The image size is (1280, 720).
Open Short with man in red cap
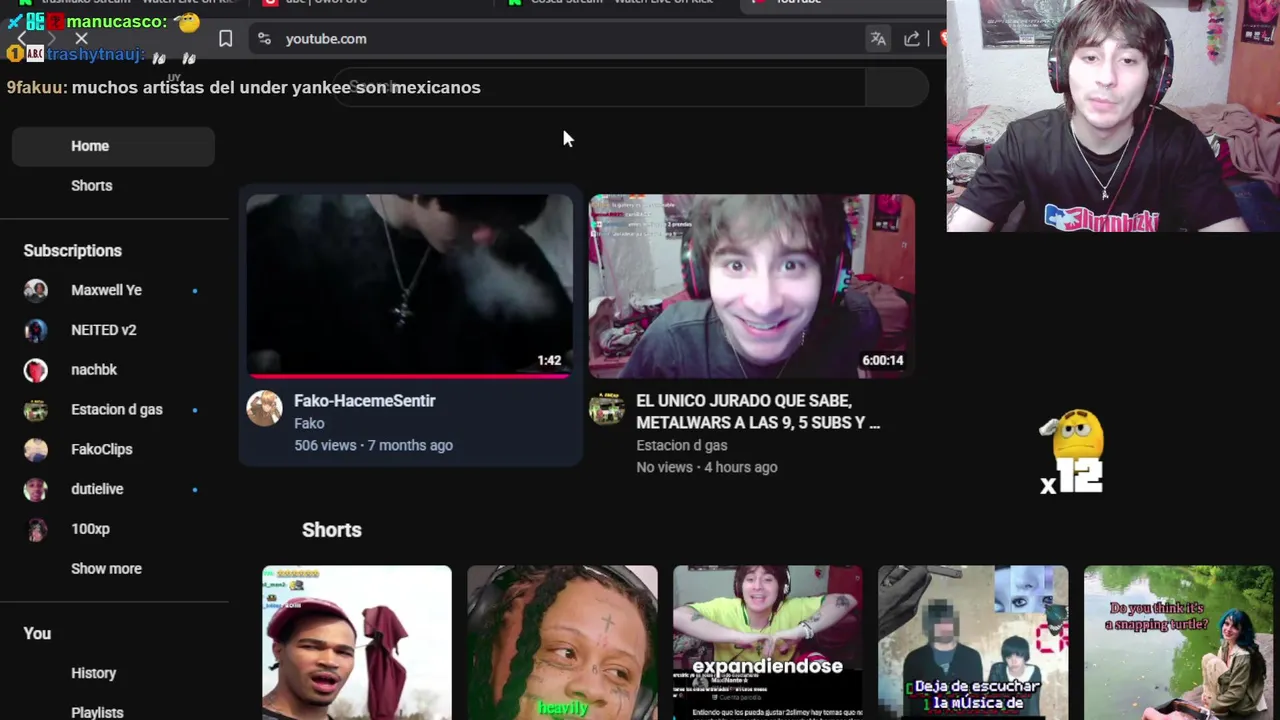coord(357,643)
